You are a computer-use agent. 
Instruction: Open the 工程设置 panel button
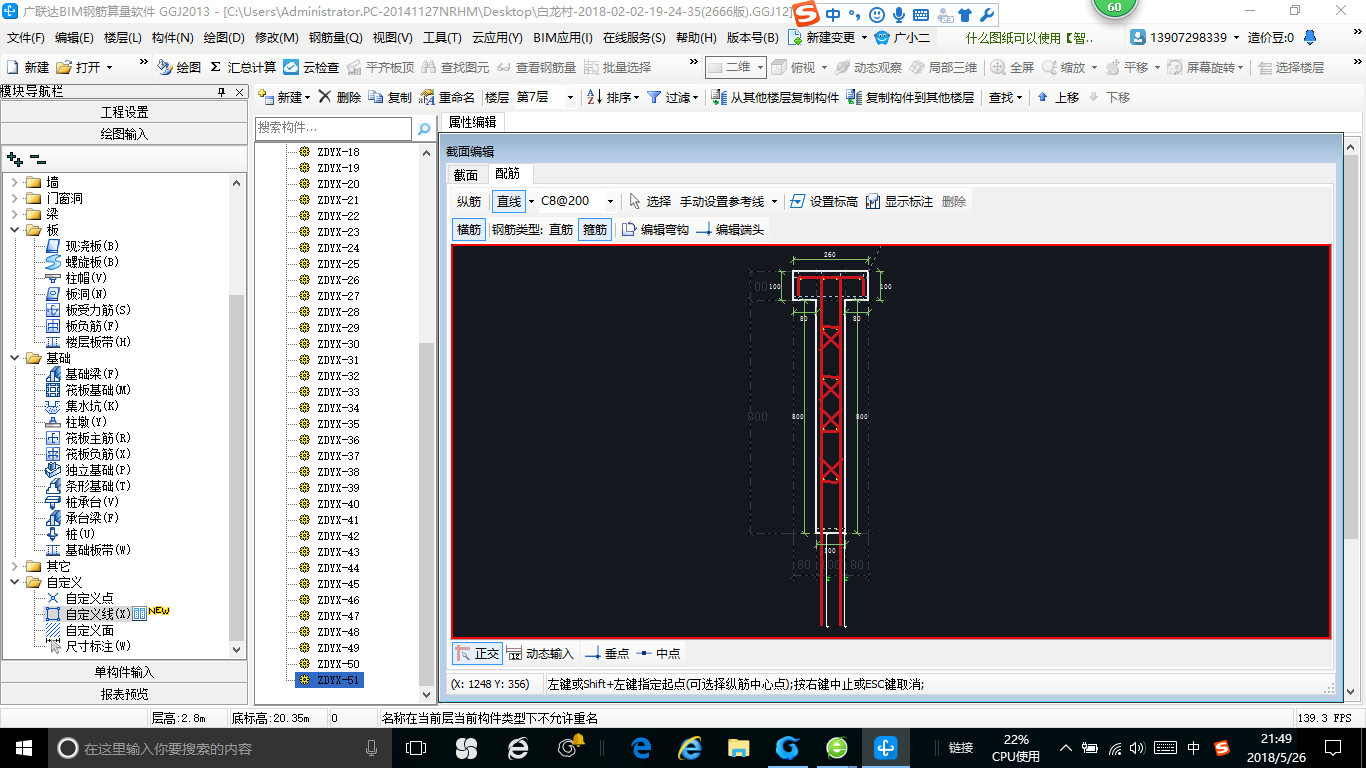point(124,112)
